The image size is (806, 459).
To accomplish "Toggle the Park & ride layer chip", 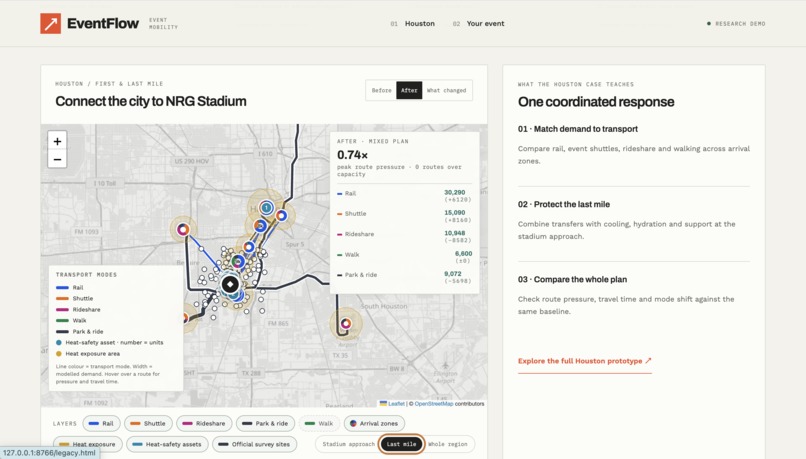I will point(265,424).
